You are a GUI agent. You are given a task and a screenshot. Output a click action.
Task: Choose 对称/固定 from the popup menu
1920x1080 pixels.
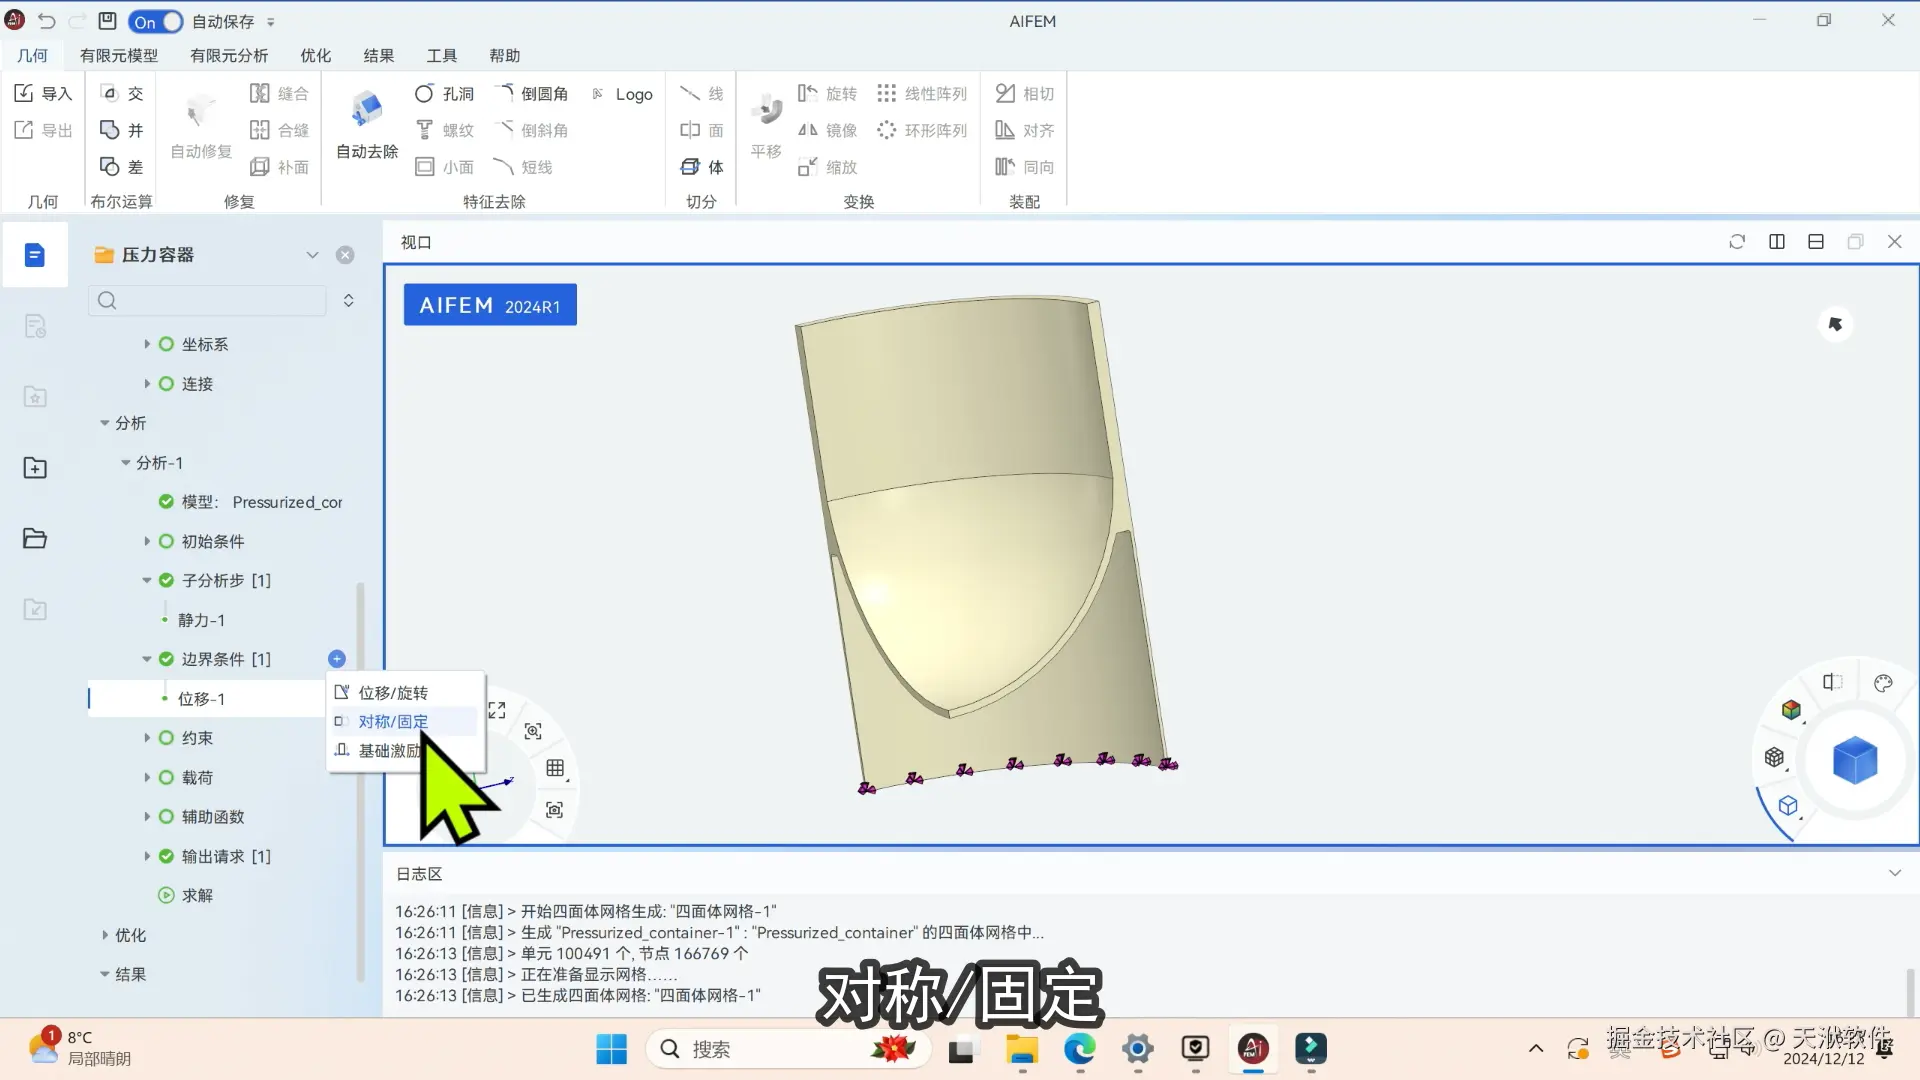tap(393, 721)
